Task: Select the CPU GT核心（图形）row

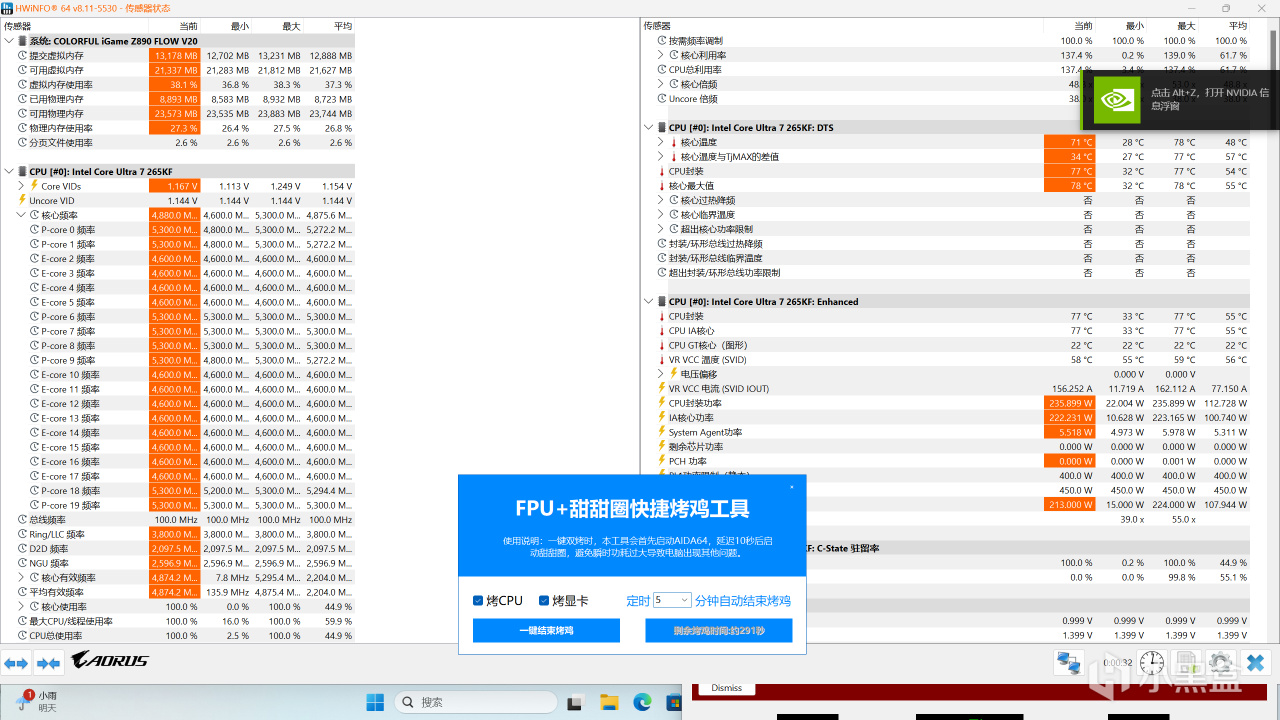Action: (x=946, y=345)
